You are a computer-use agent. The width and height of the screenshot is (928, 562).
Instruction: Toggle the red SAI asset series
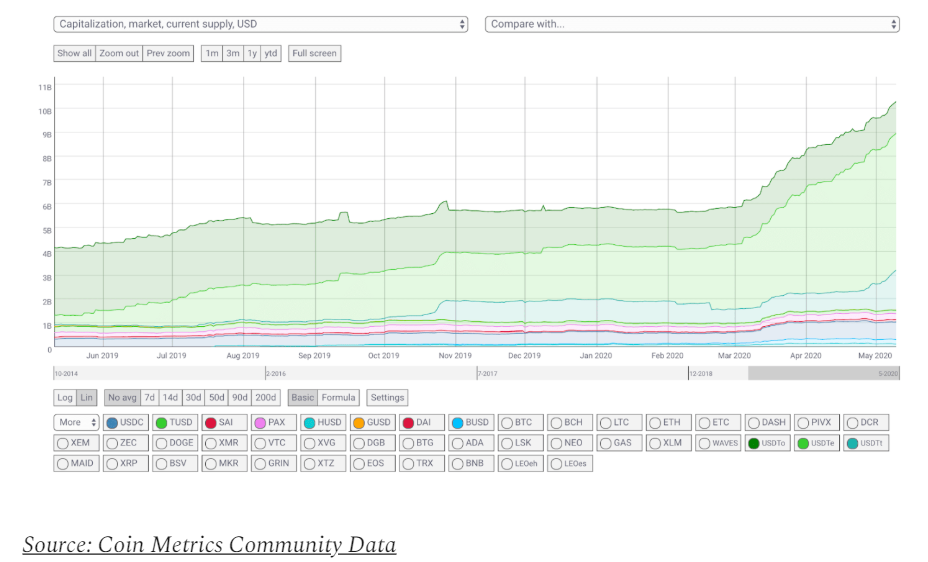[225, 423]
